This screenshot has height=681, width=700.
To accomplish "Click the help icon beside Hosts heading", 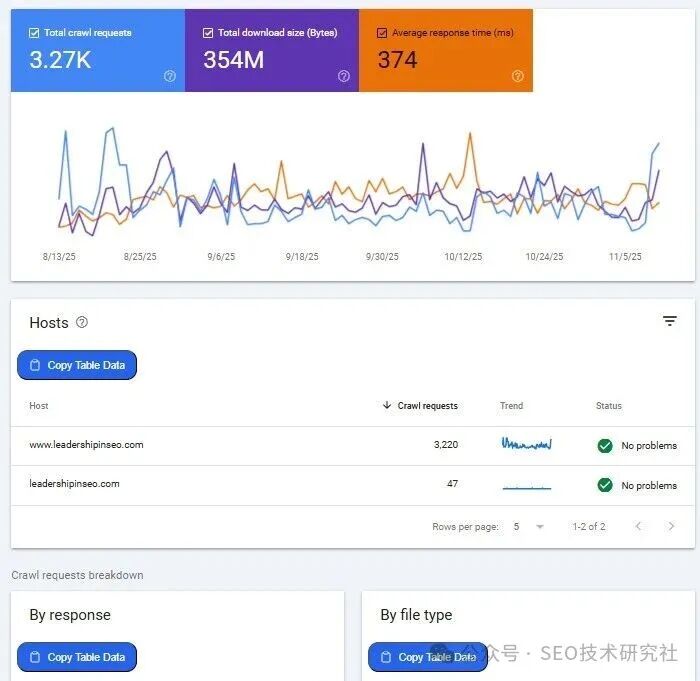I will click(82, 322).
